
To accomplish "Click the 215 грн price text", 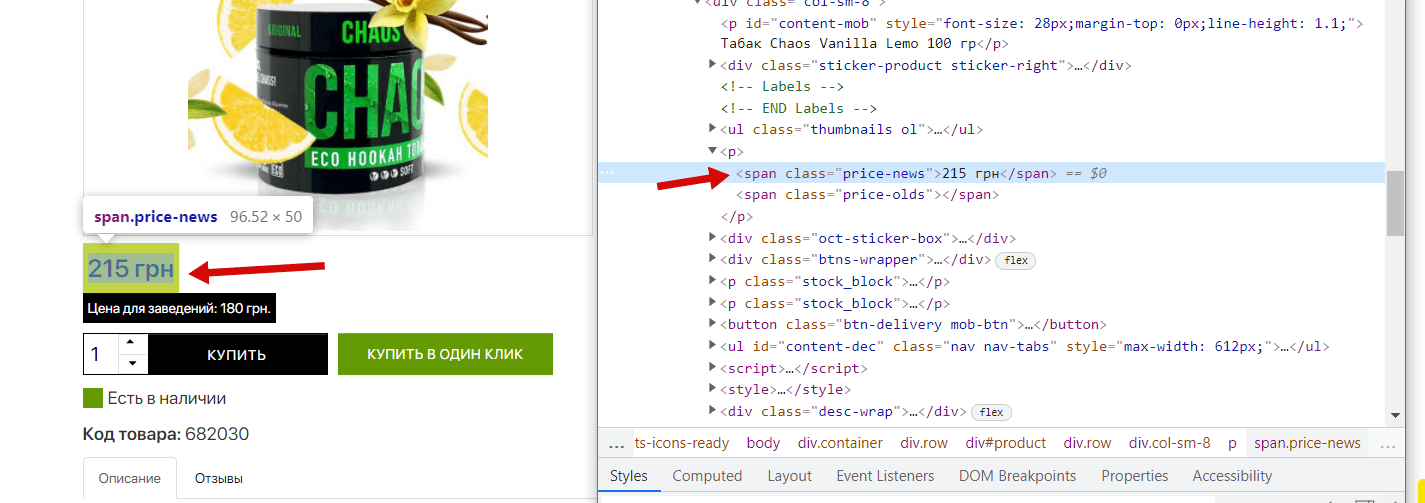I will [x=131, y=269].
